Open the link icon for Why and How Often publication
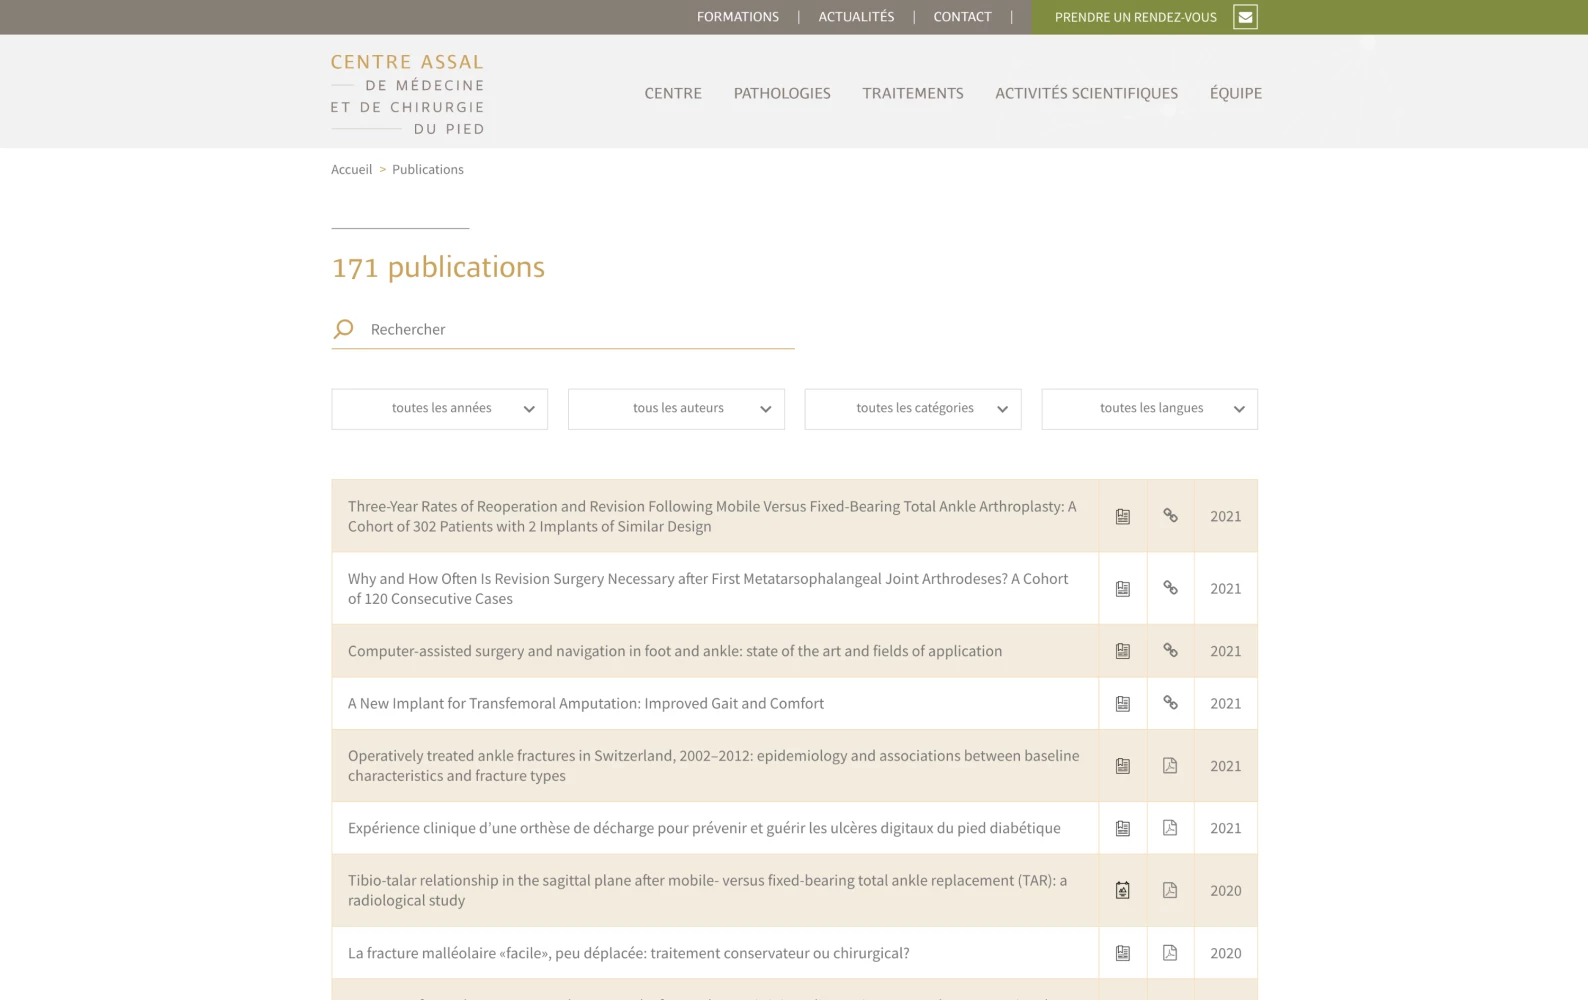 click(x=1170, y=589)
